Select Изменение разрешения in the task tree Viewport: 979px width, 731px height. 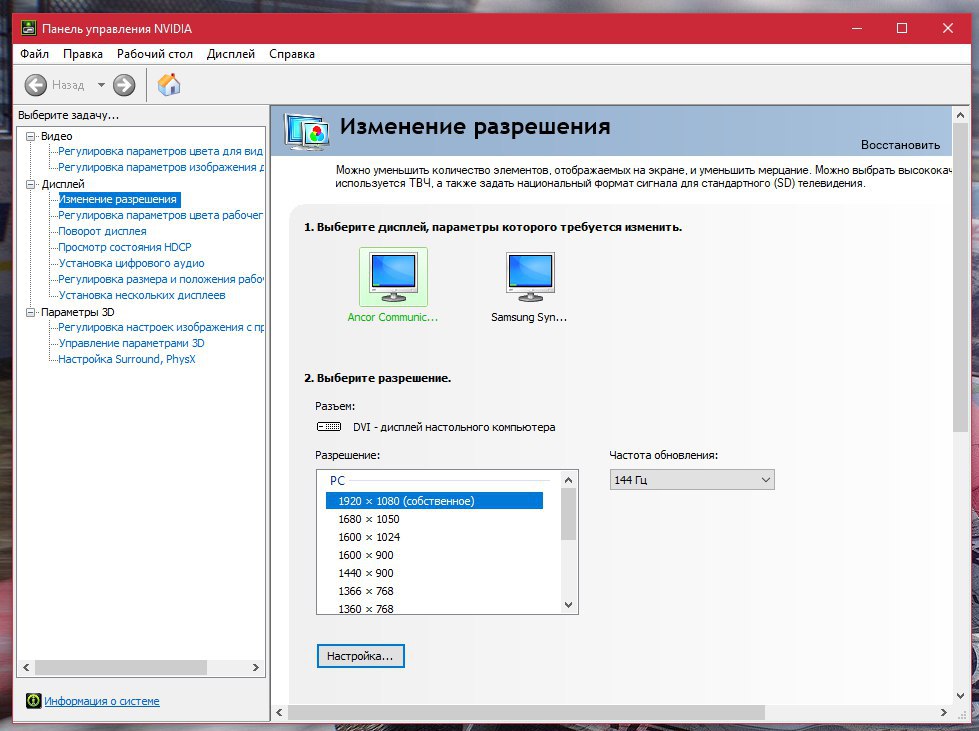tap(118, 199)
